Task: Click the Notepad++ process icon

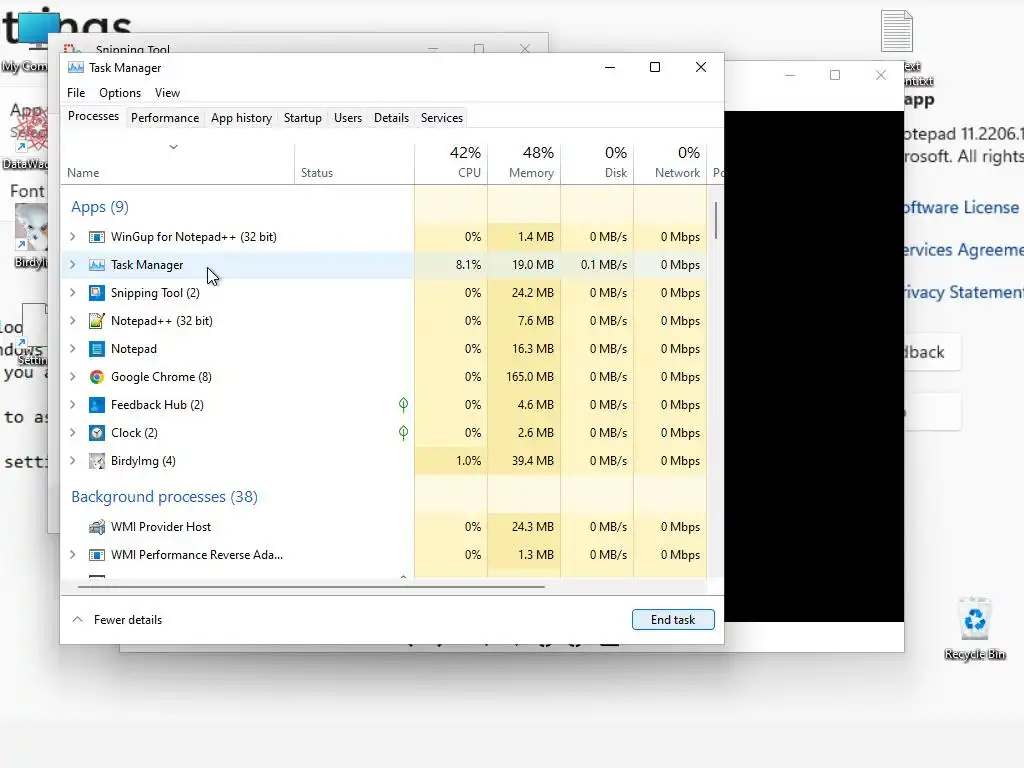Action: pyautogui.click(x=97, y=321)
